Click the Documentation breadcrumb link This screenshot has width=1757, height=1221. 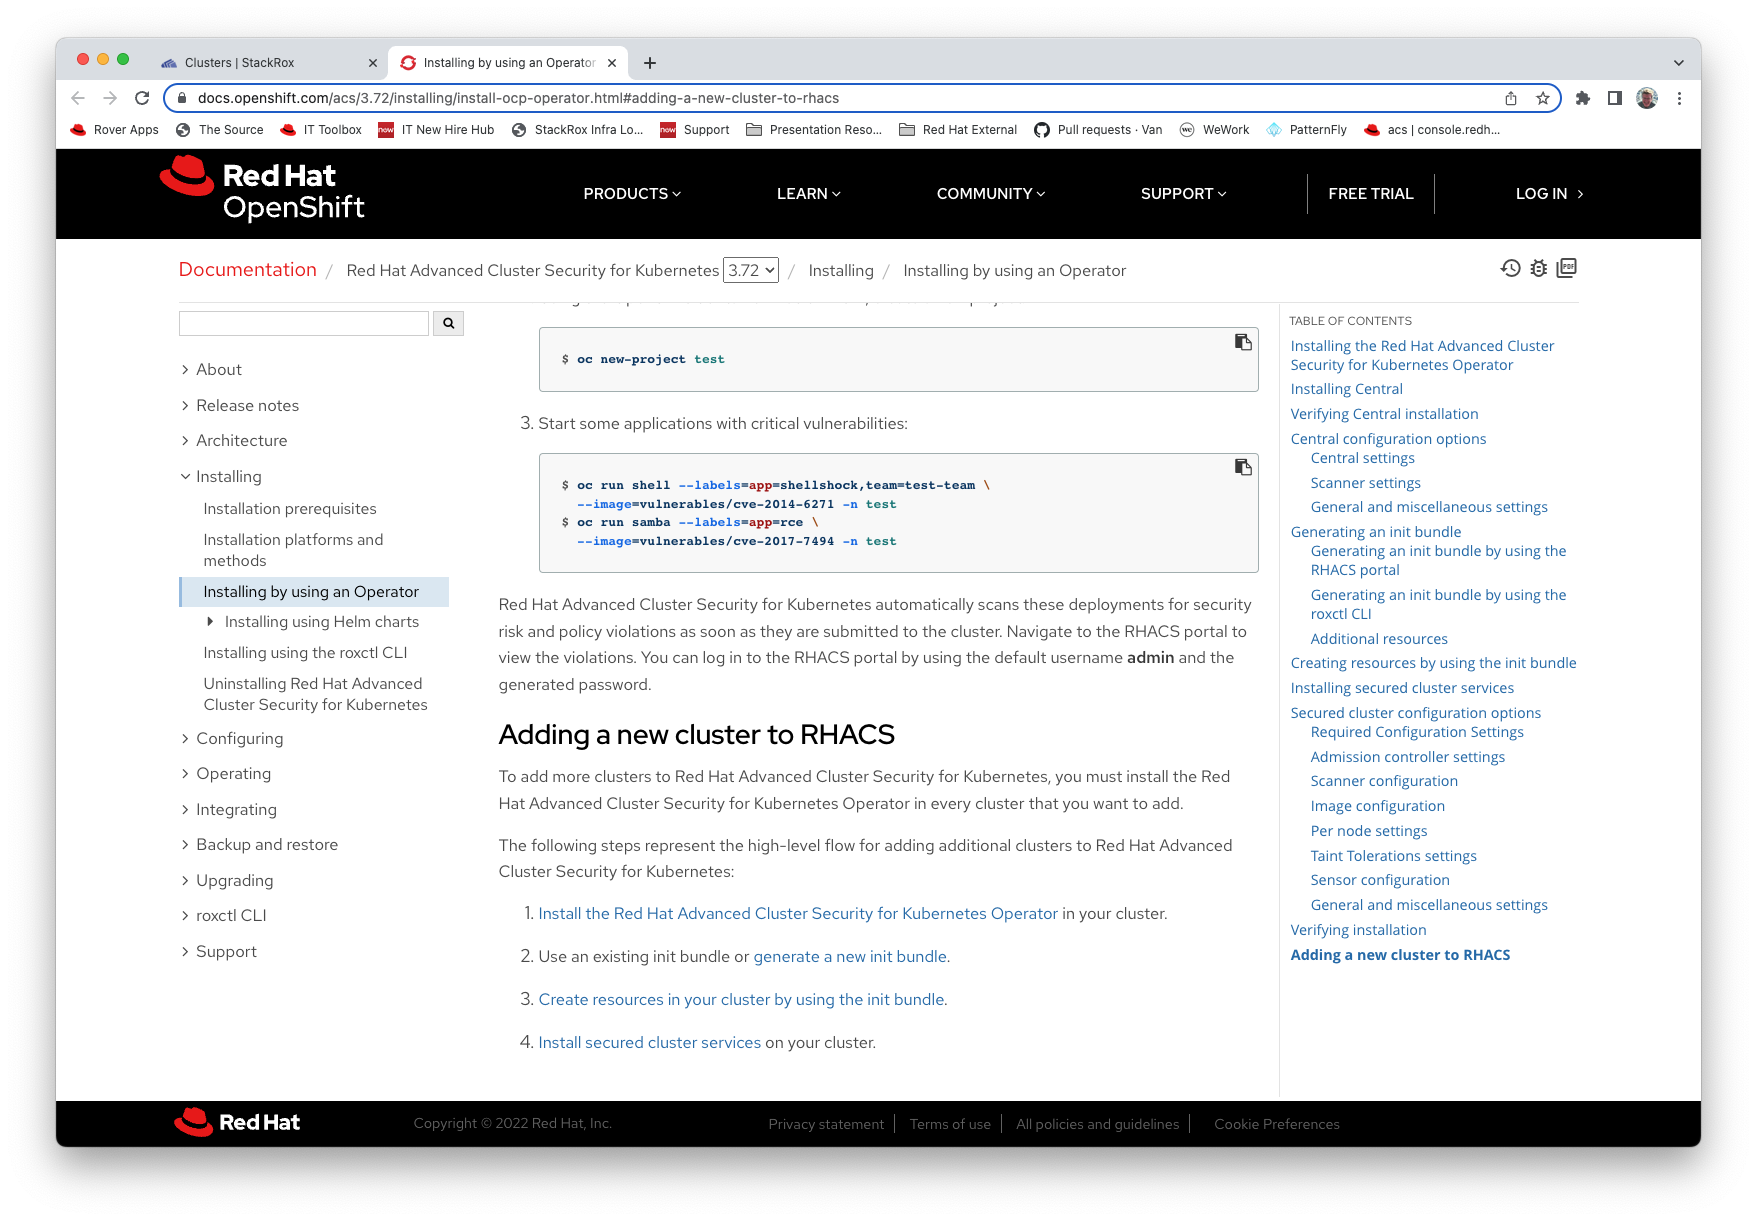point(248,270)
